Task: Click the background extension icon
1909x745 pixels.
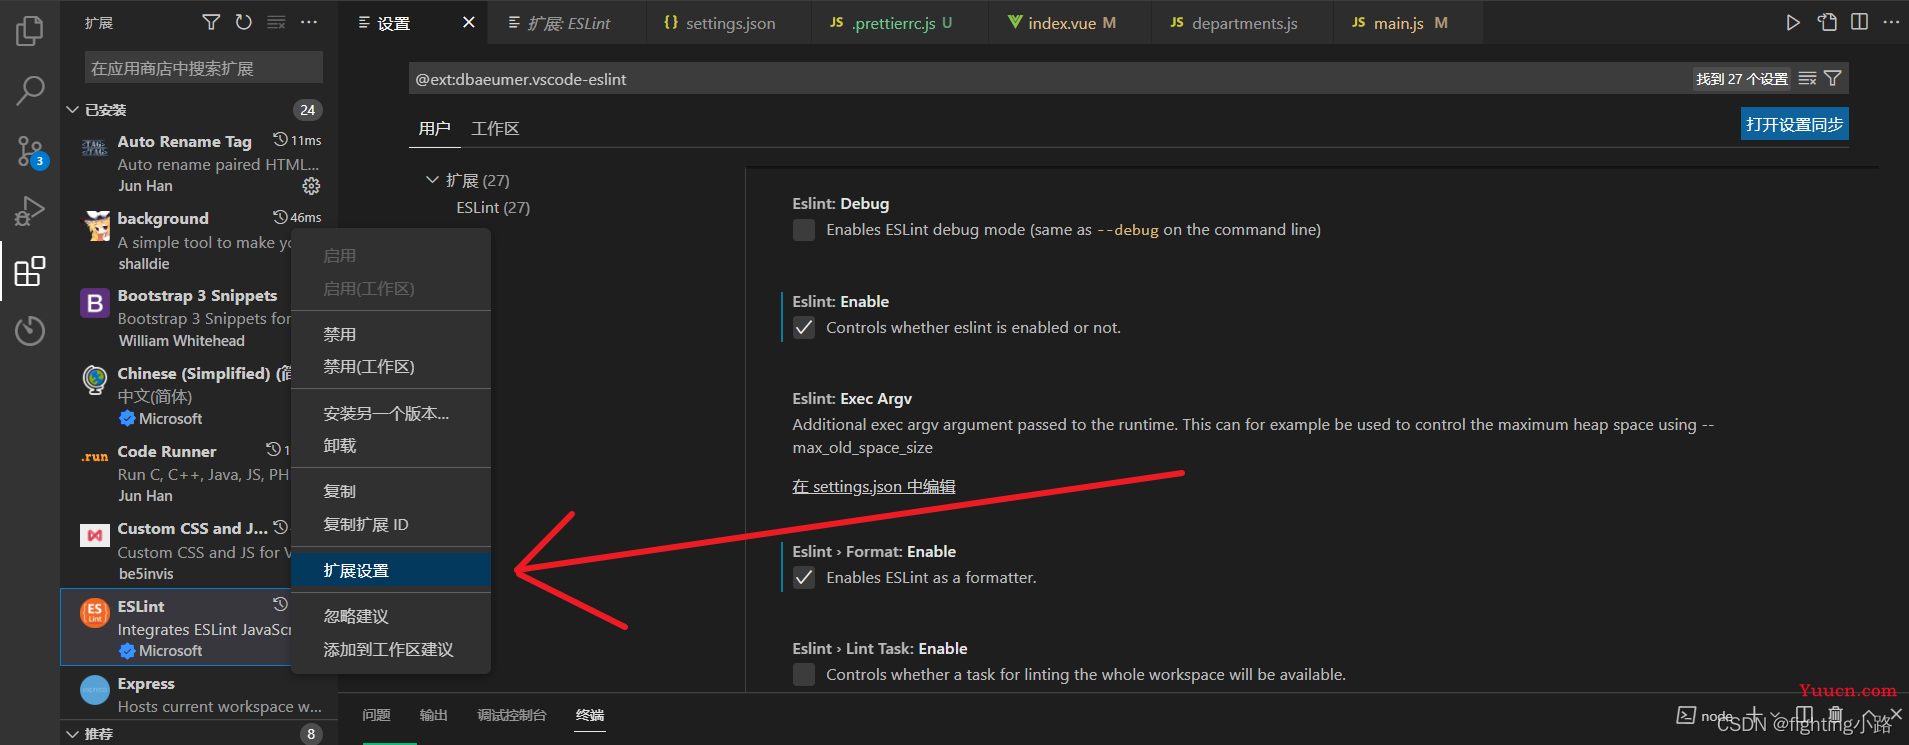Action: point(96,226)
